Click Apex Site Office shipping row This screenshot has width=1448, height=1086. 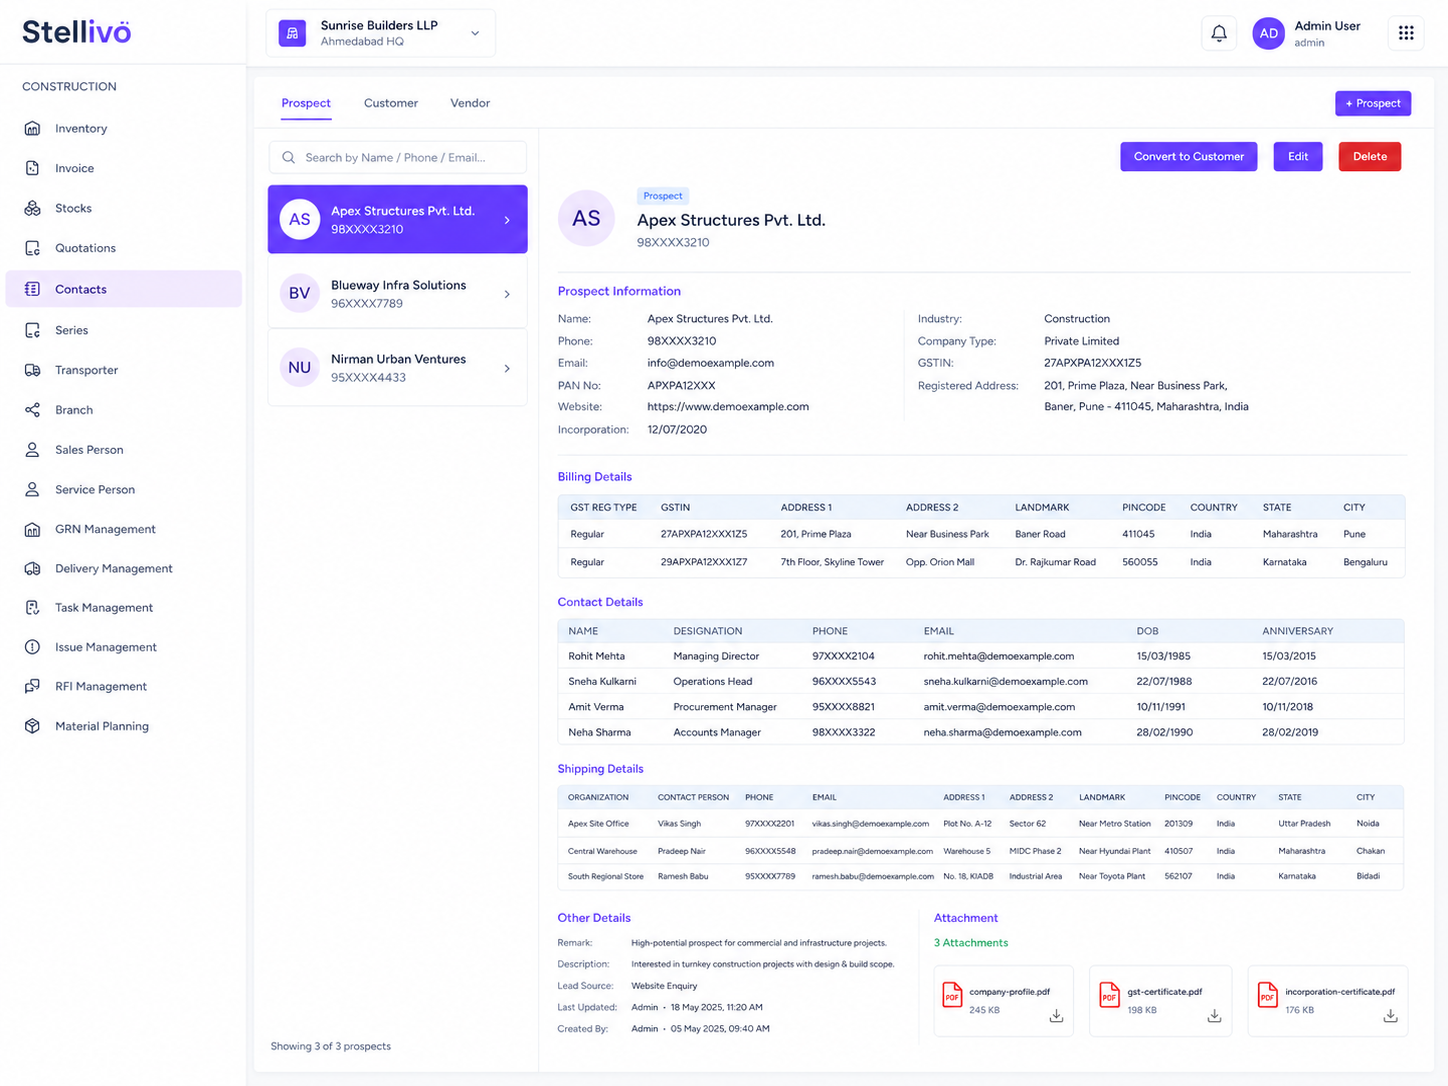coord(981,824)
